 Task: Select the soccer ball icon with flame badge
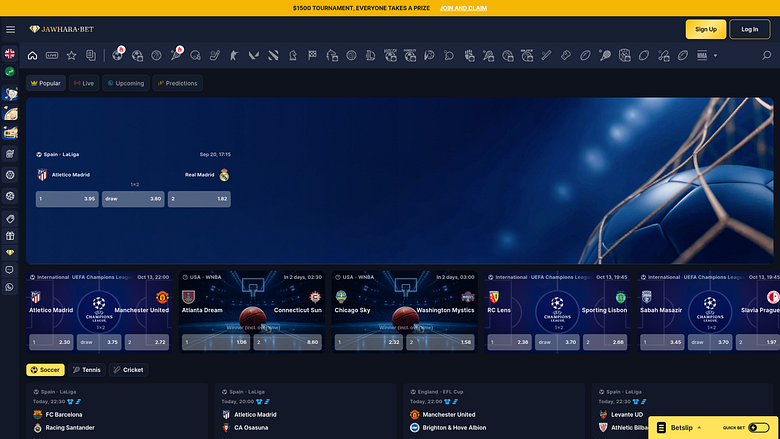click(x=118, y=54)
